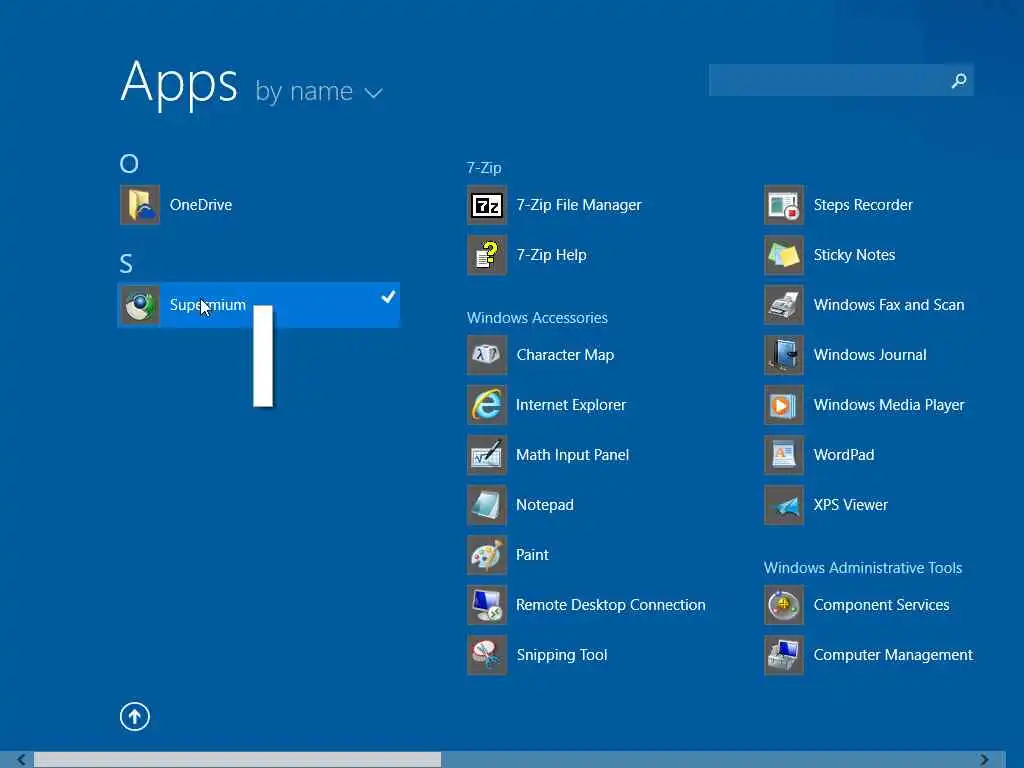
Task: Launch Computer Management icon
Action: point(784,655)
